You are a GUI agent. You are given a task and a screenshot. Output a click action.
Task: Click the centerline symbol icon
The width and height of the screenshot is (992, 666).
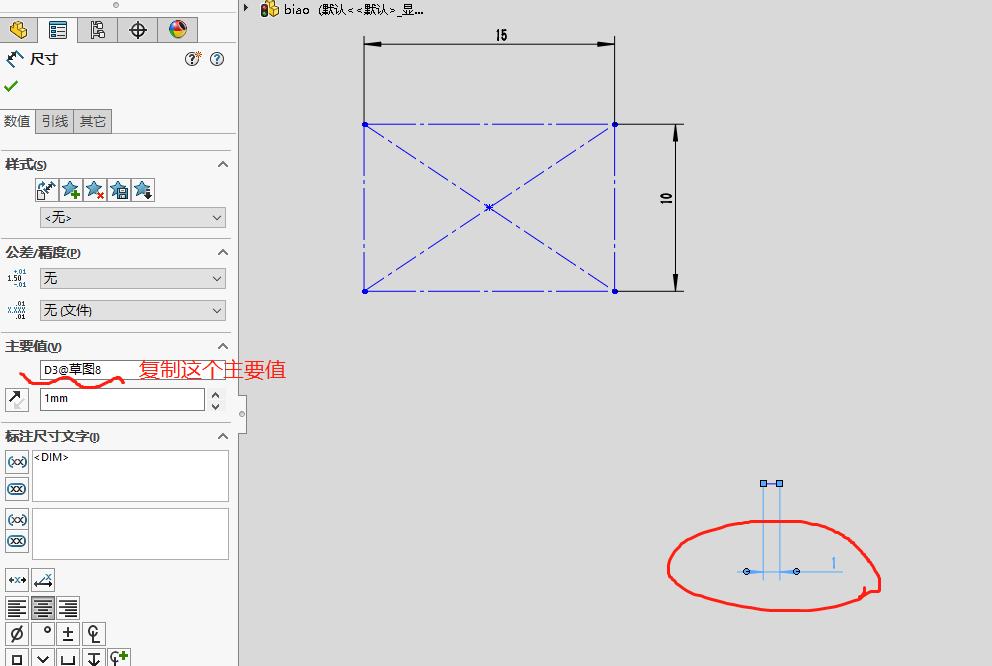[x=94, y=634]
